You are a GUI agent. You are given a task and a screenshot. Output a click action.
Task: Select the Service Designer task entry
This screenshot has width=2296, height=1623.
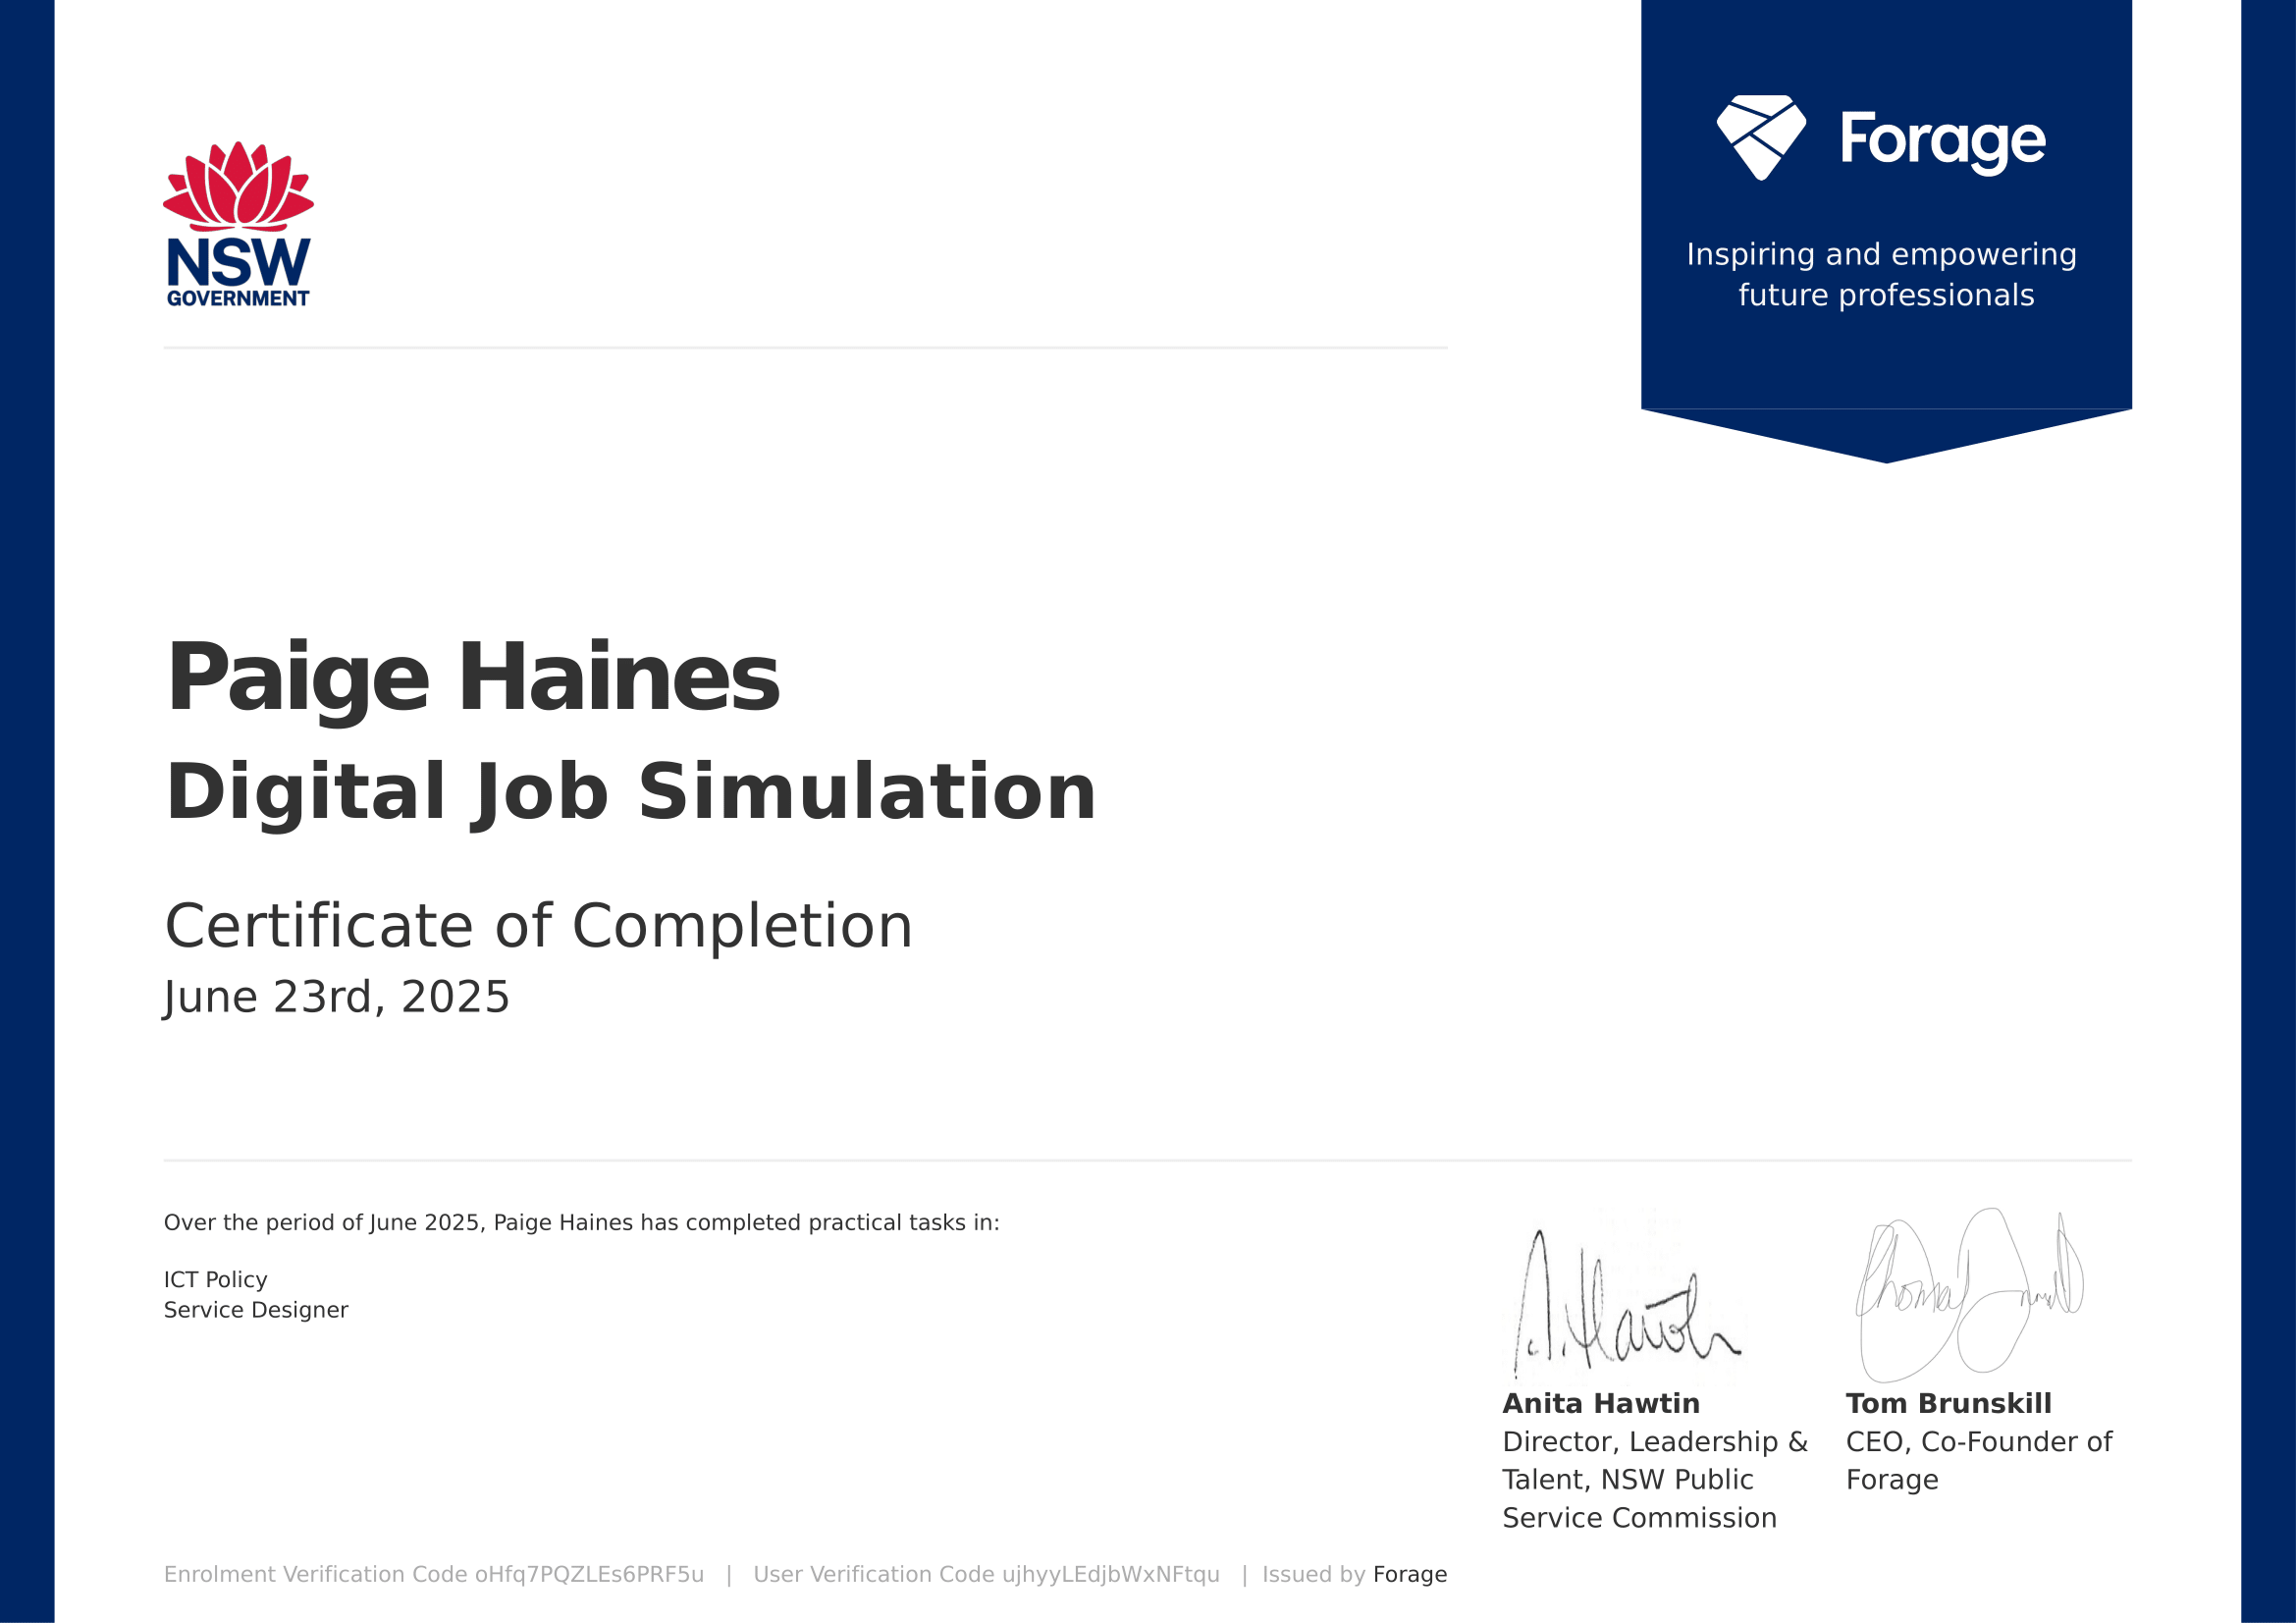pyautogui.click(x=255, y=1310)
